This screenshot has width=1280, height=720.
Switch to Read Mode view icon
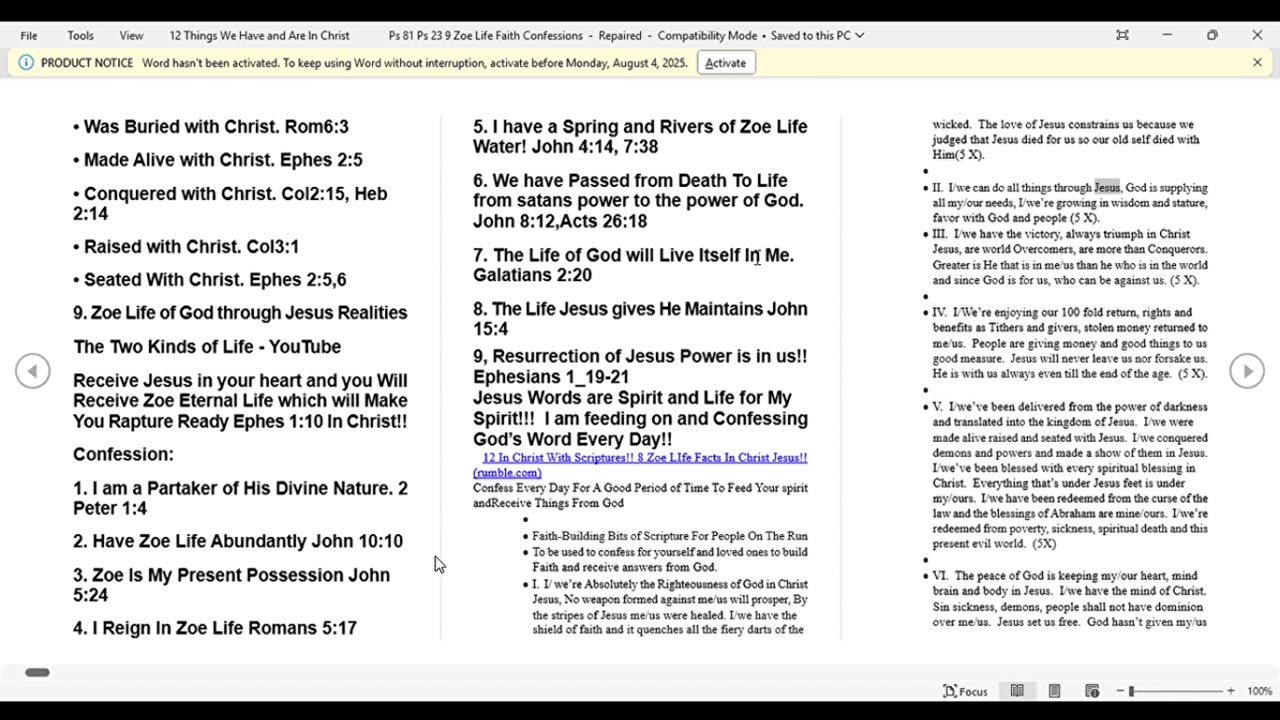pyautogui.click(x=1017, y=691)
